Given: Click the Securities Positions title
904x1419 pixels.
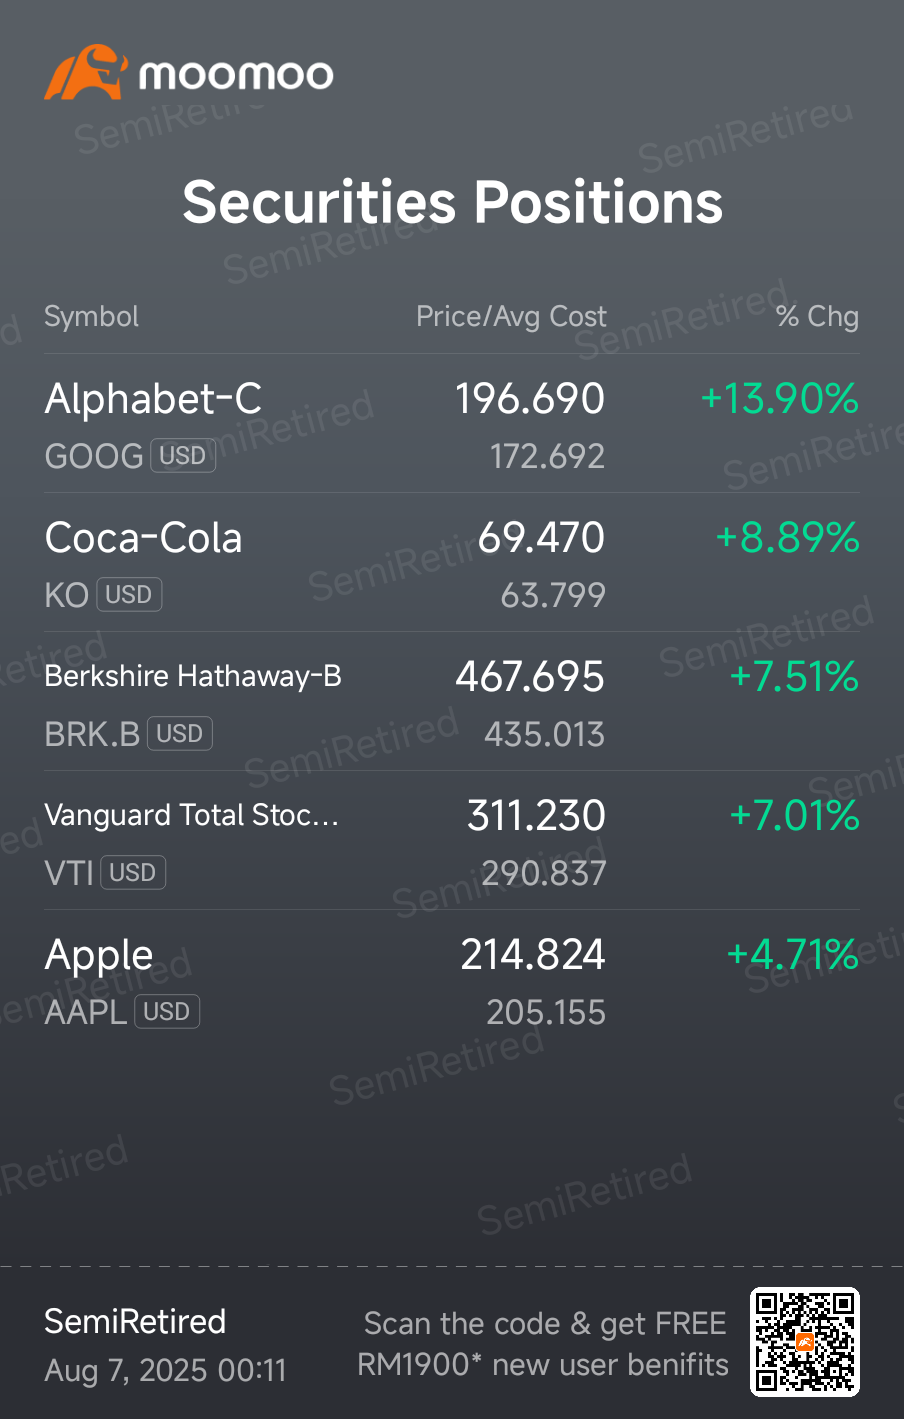Looking at the screenshot, I should 452,202.
